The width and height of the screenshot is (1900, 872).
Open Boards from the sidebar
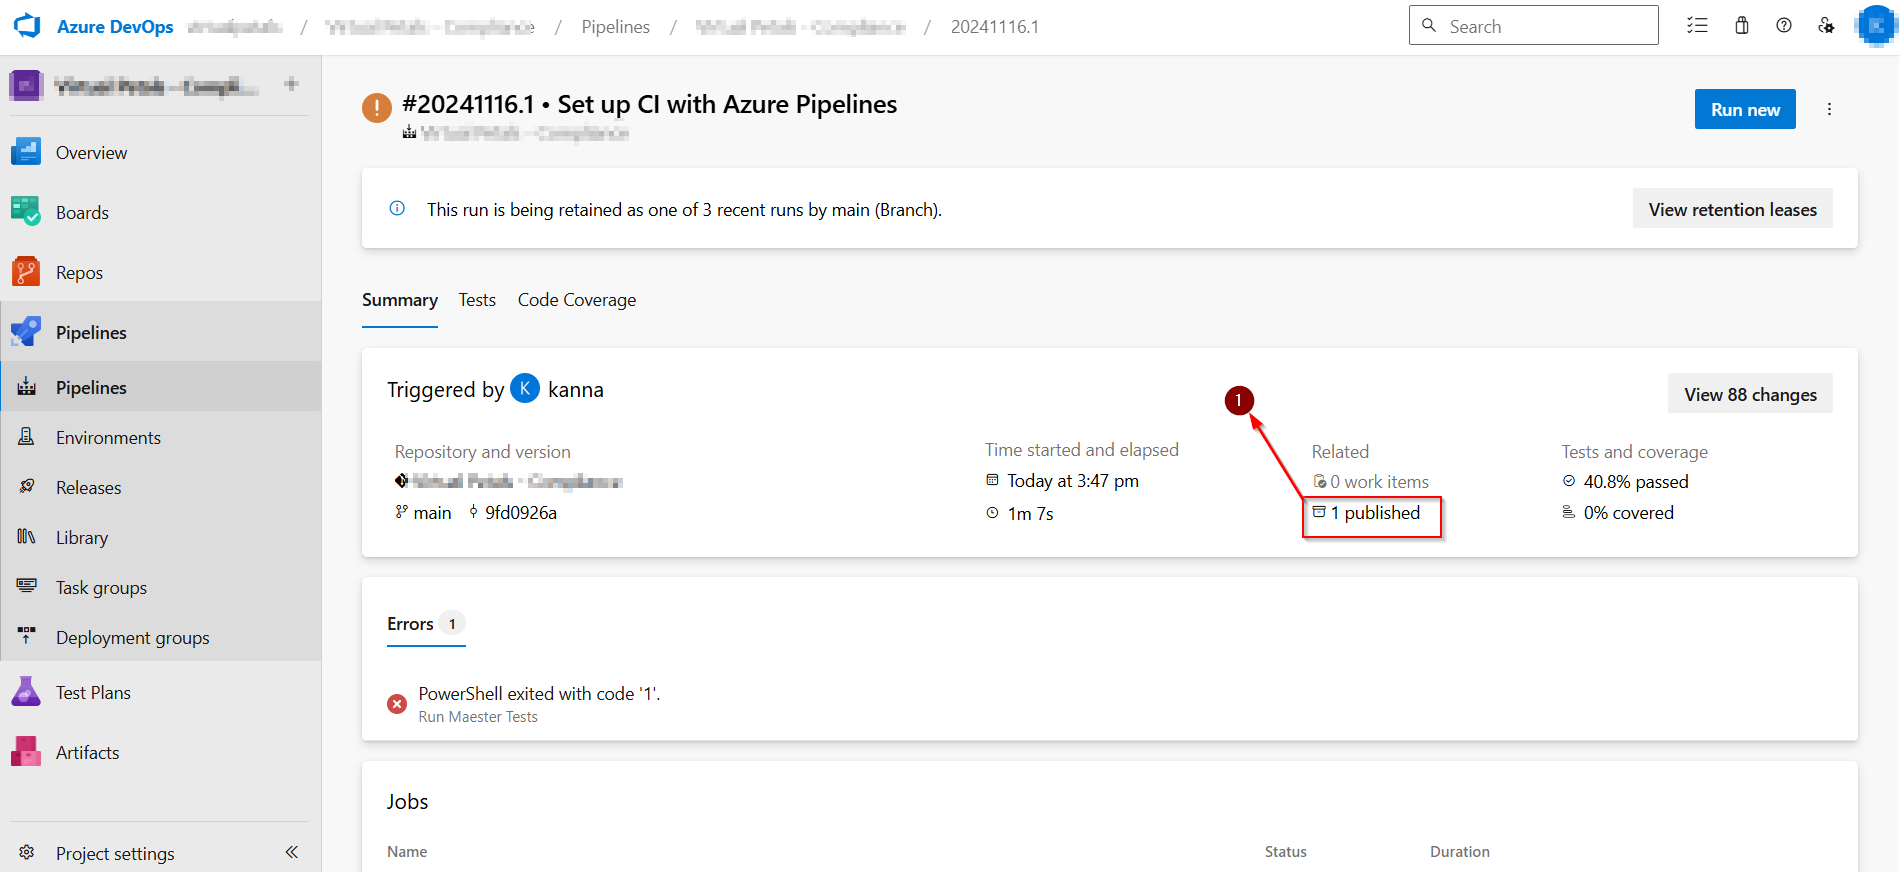pyautogui.click(x=82, y=212)
